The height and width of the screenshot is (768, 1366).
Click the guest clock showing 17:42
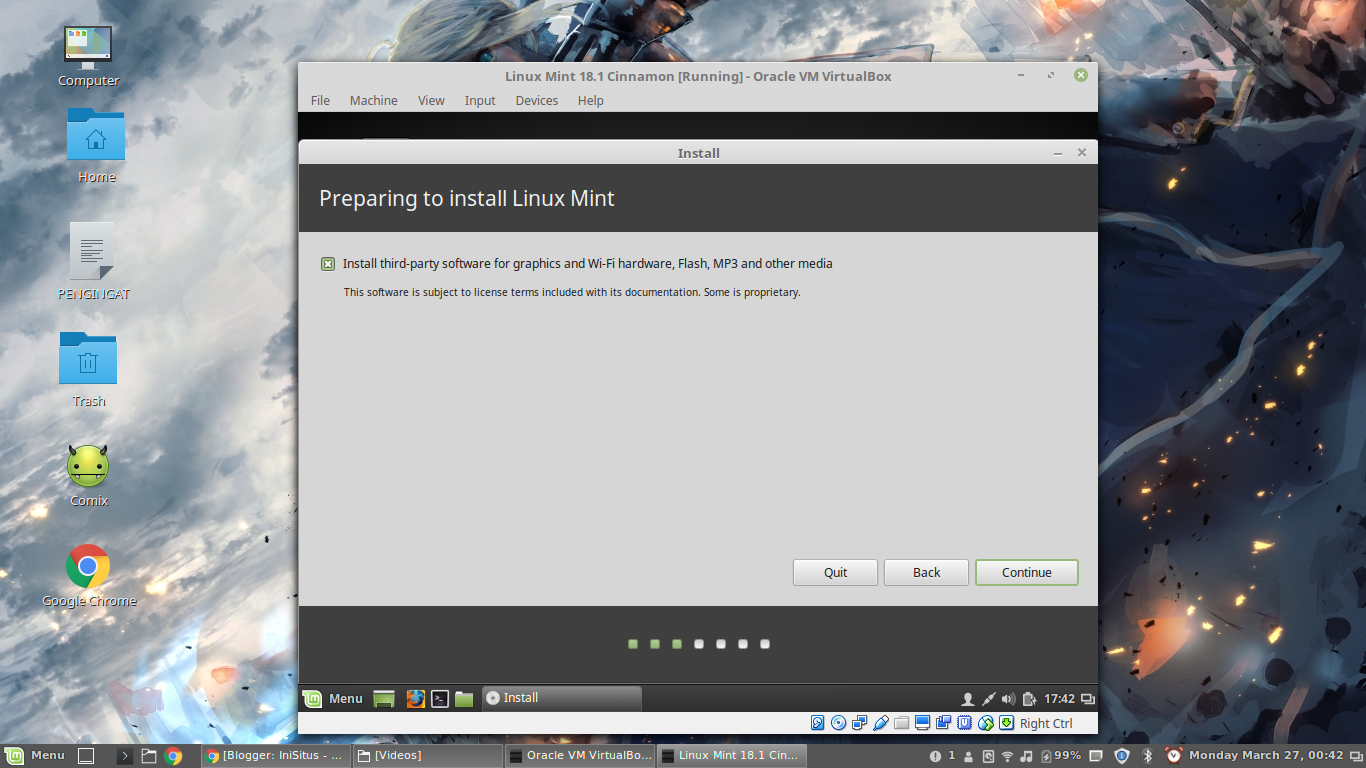coord(1059,699)
